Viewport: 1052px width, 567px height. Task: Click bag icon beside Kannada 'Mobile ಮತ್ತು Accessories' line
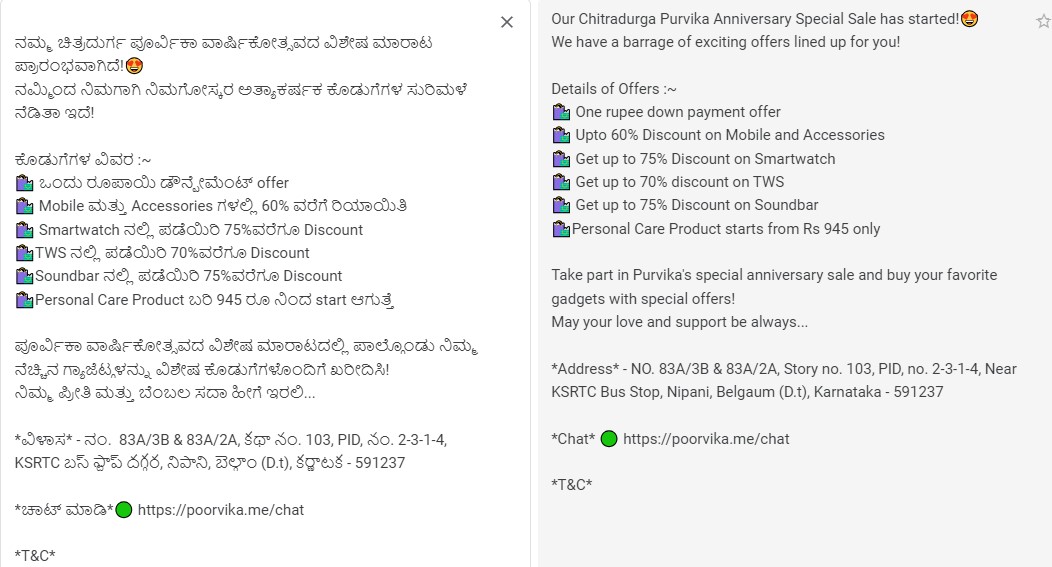pyautogui.click(x=25, y=206)
